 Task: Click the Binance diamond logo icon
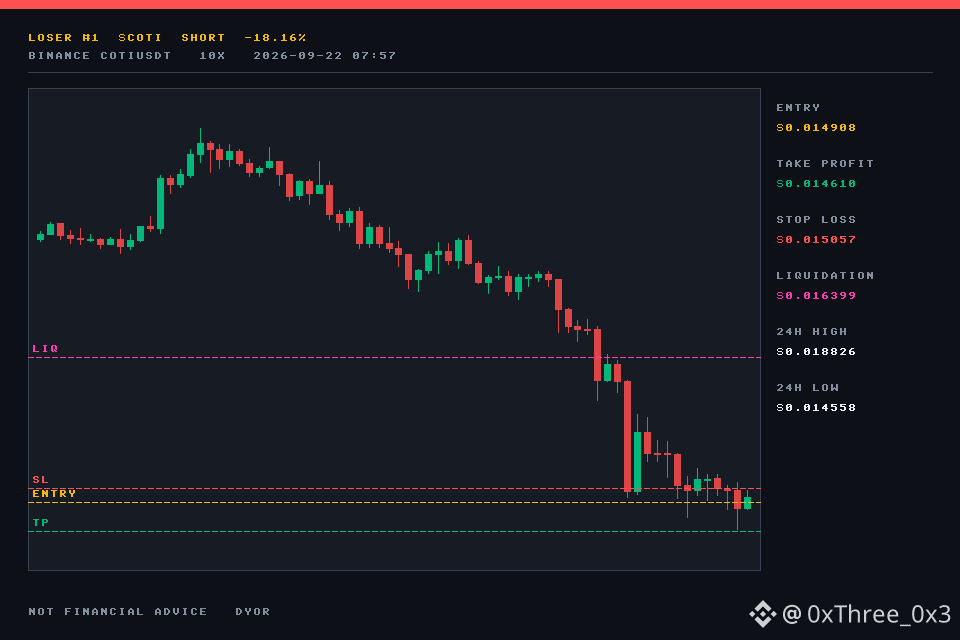pos(763,614)
